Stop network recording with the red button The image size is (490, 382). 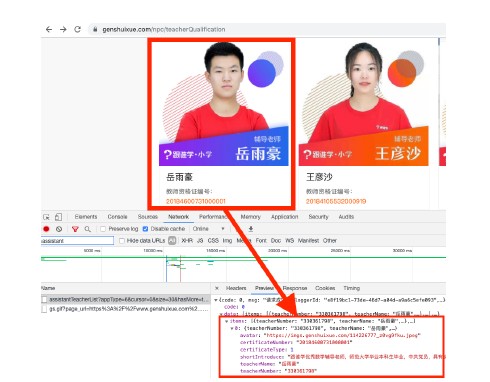click(46, 229)
